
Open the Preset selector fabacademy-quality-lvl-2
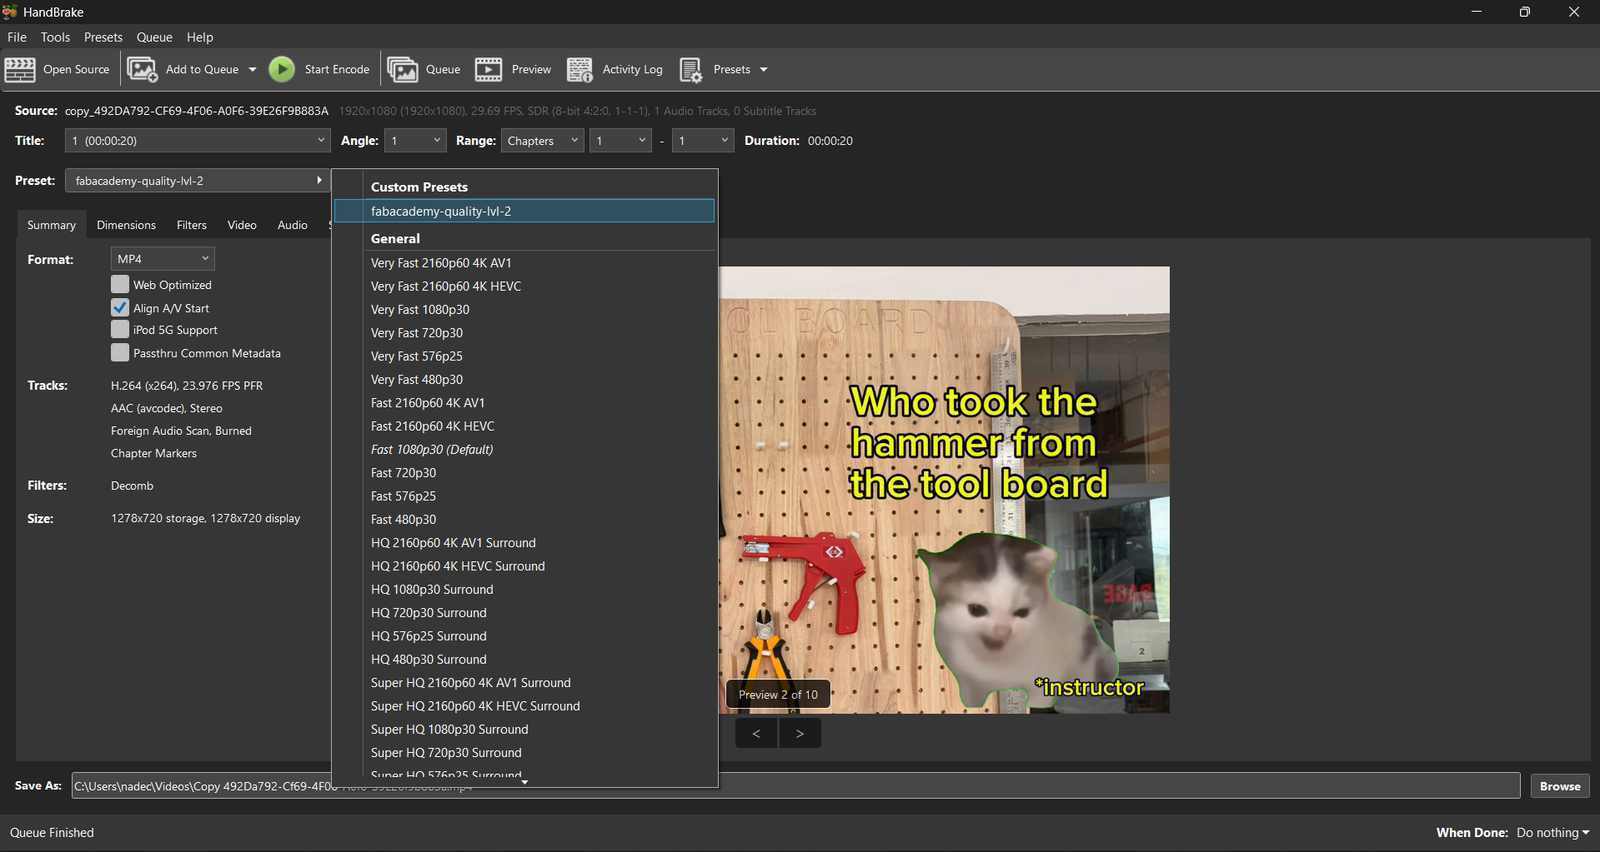pyautogui.click(x=198, y=181)
